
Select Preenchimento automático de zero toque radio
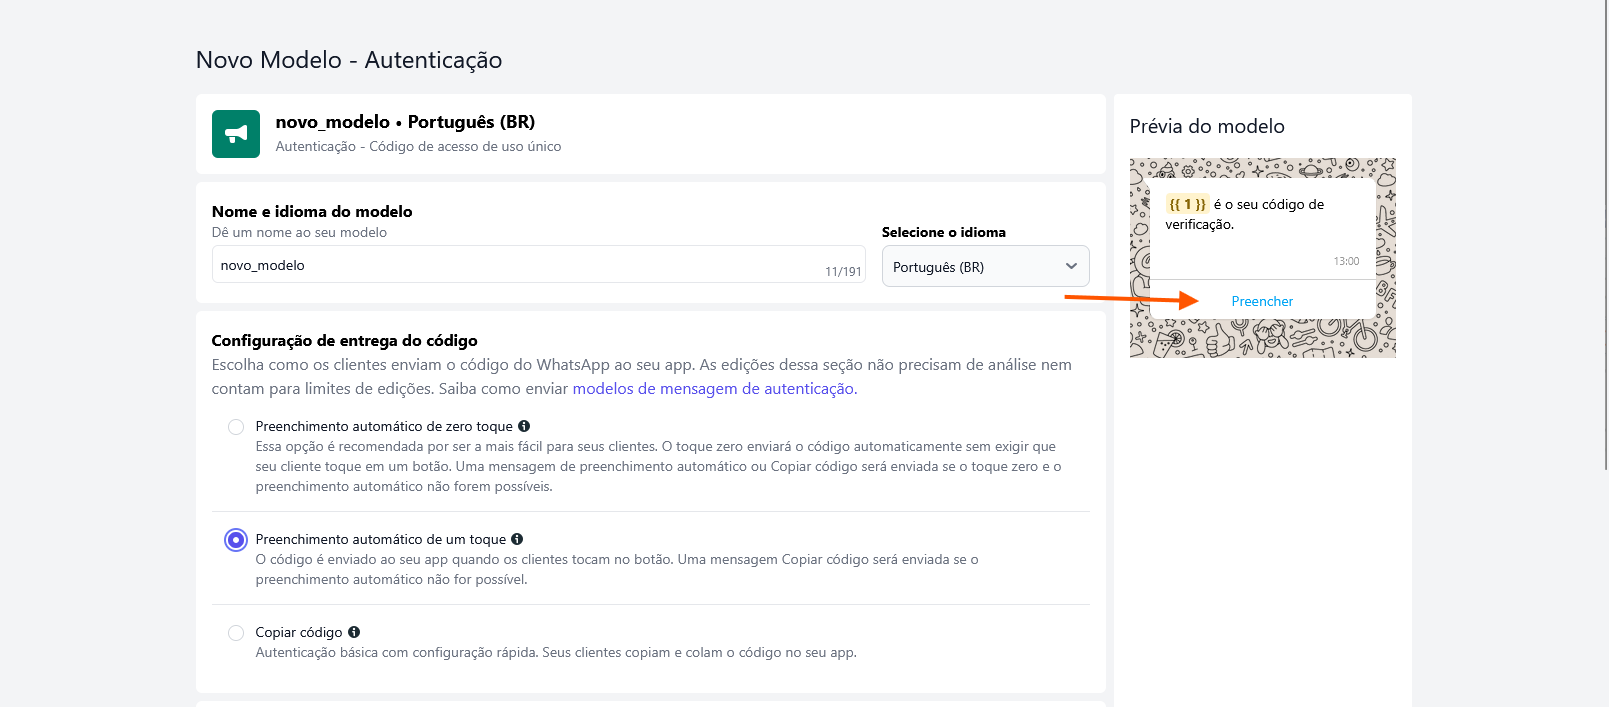point(236,427)
